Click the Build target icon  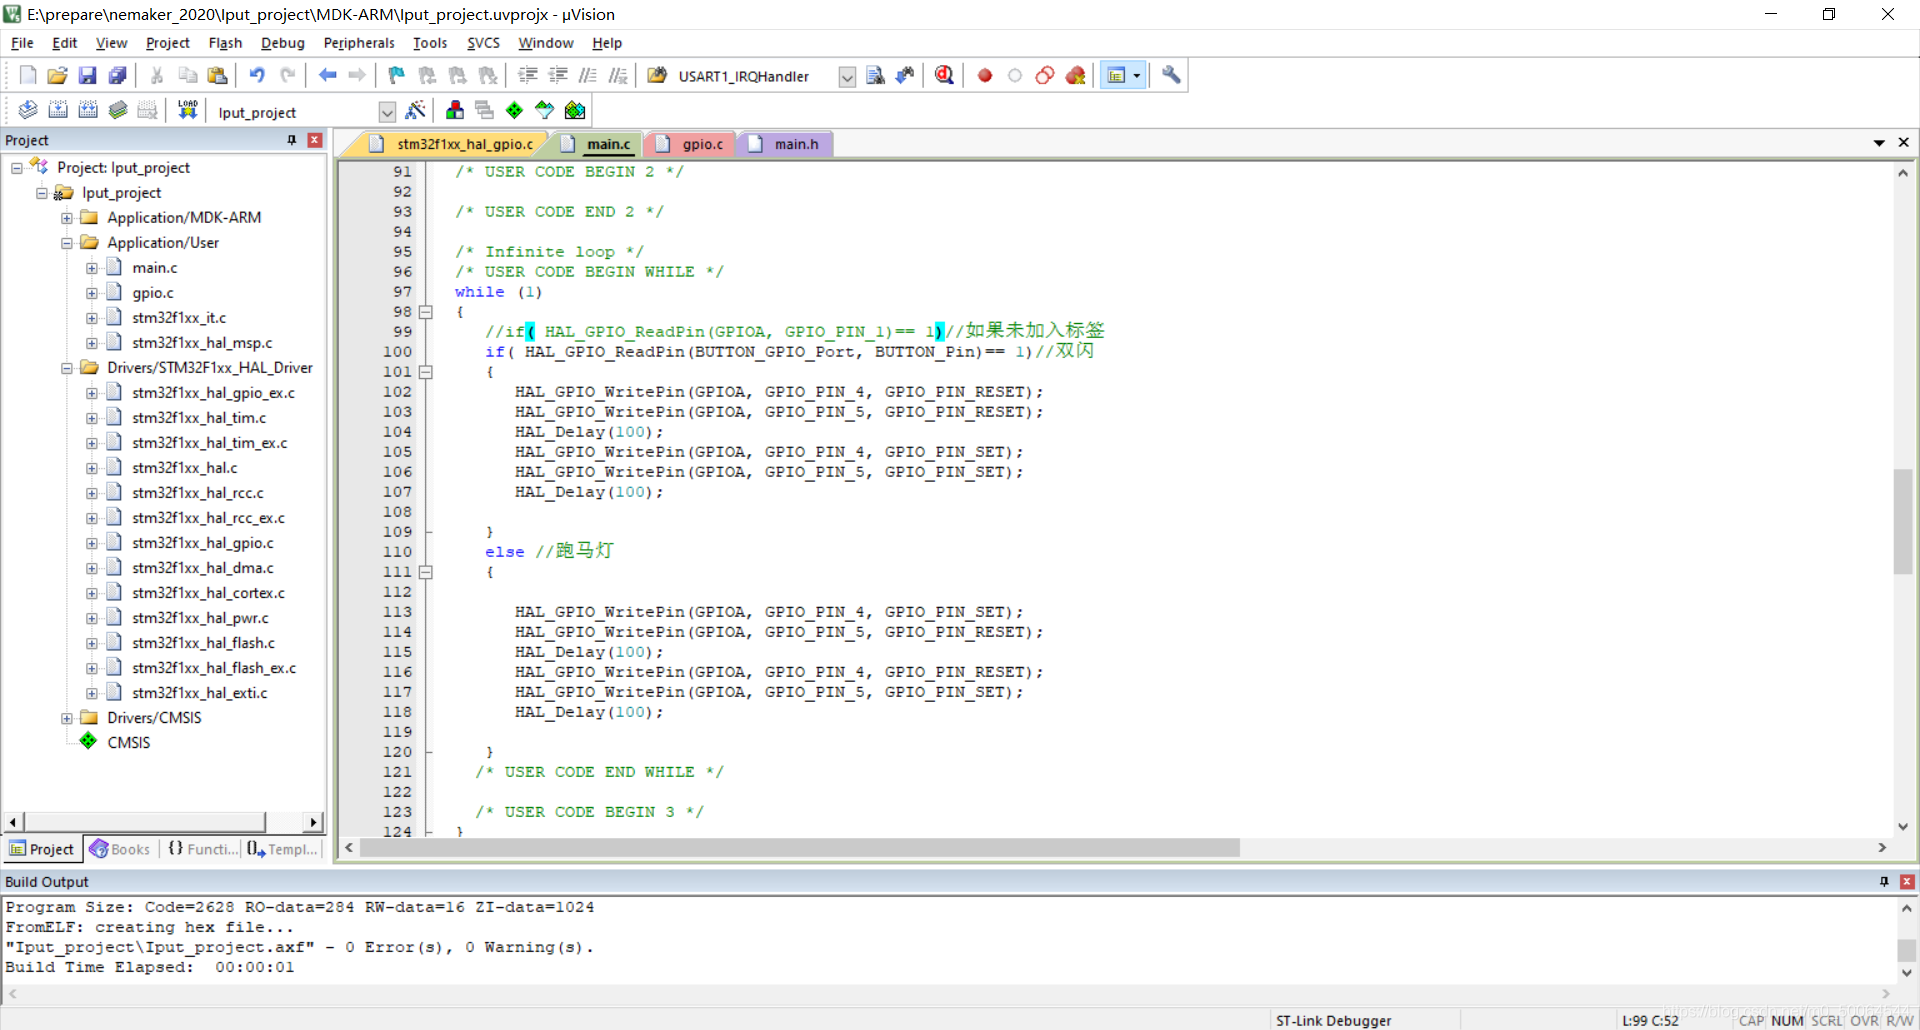tap(58, 110)
